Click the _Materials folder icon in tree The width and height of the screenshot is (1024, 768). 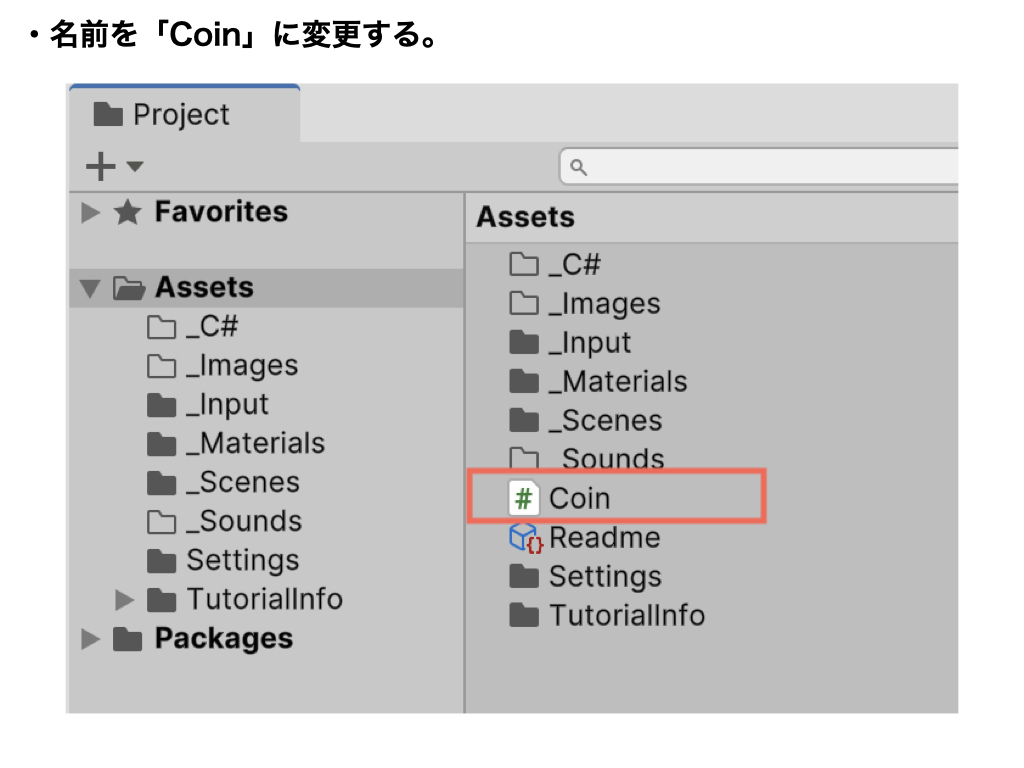[x=161, y=444]
